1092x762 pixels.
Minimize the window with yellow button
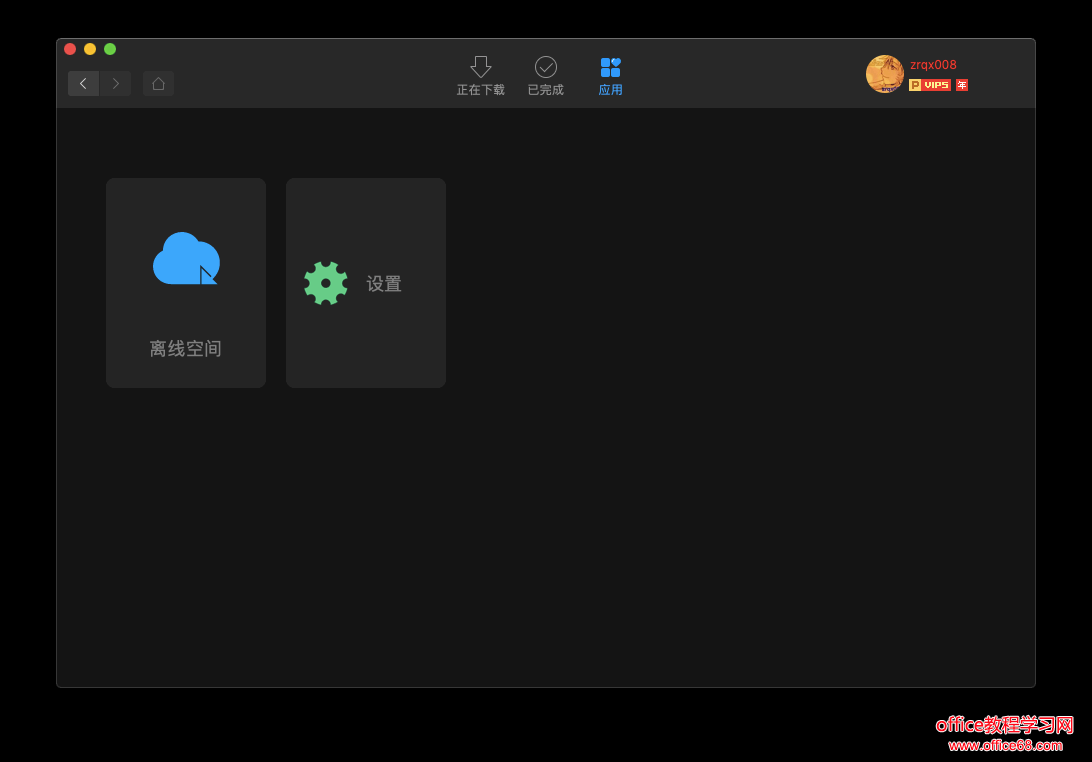(90, 49)
